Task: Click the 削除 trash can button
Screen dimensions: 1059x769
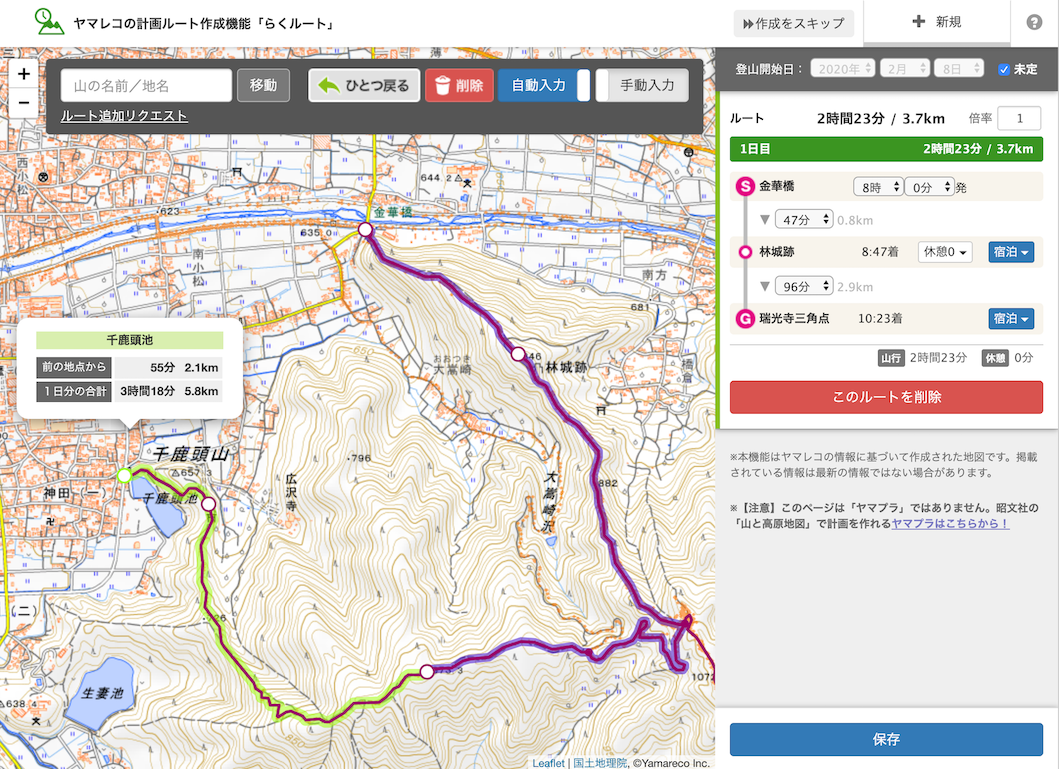Action: (459, 86)
